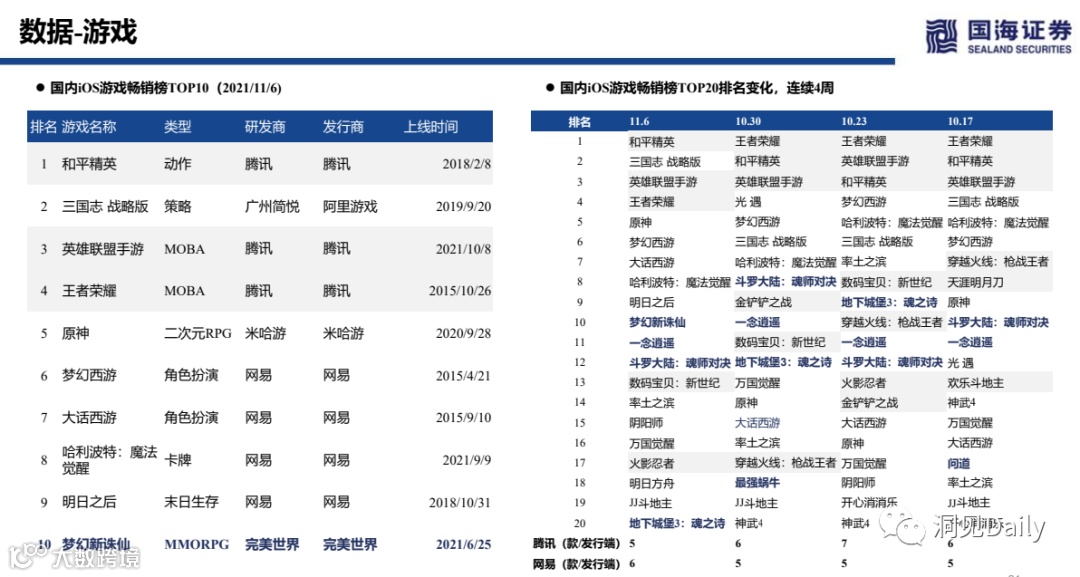This screenshot has height=577, width=1080.
Task: Select 万国觉醒 at rank 13 under 10.30
Action: click(x=757, y=383)
